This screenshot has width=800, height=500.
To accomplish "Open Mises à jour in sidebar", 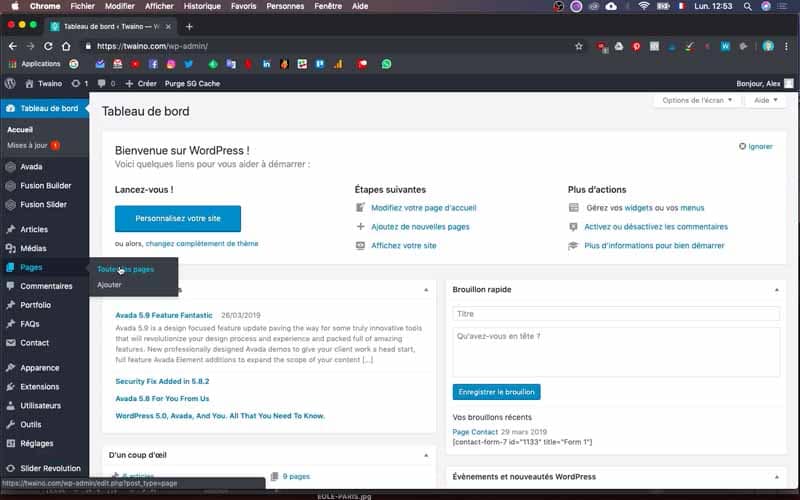I will [33, 145].
